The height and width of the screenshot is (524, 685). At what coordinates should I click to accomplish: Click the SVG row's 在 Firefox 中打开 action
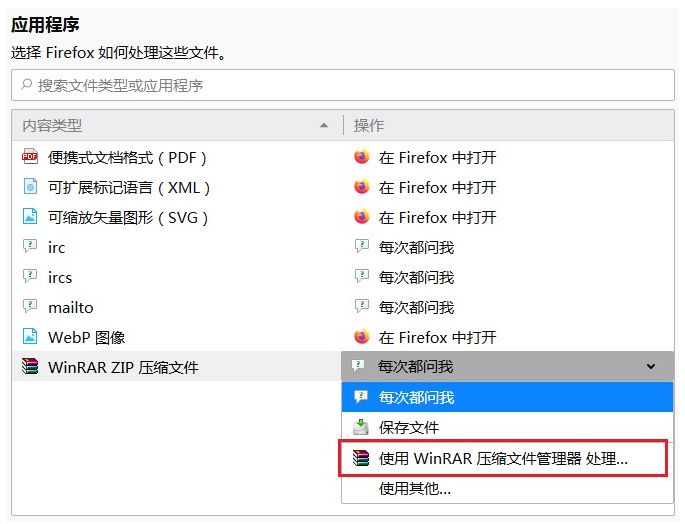tap(437, 217)
